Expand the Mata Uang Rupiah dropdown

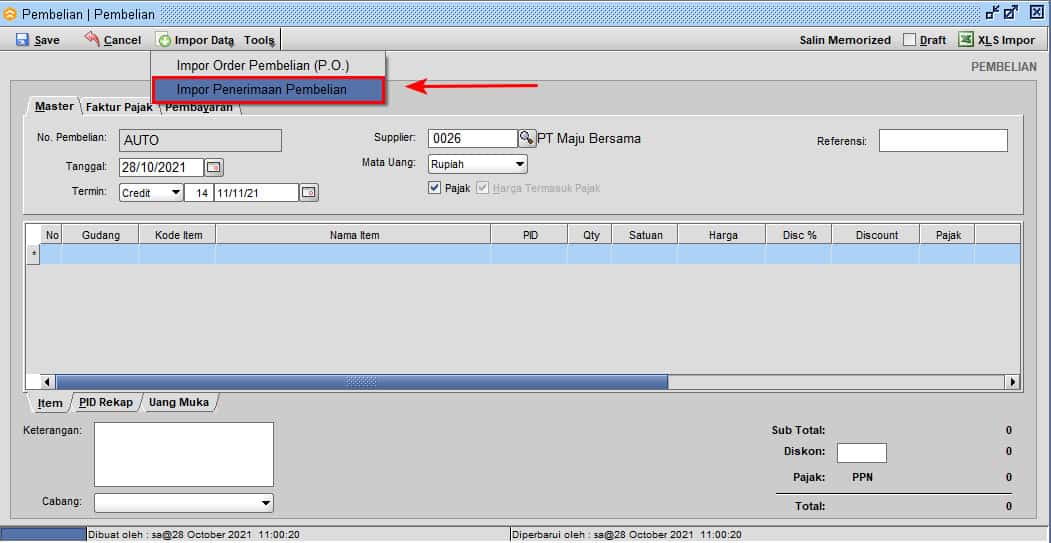tap(520, 164)
